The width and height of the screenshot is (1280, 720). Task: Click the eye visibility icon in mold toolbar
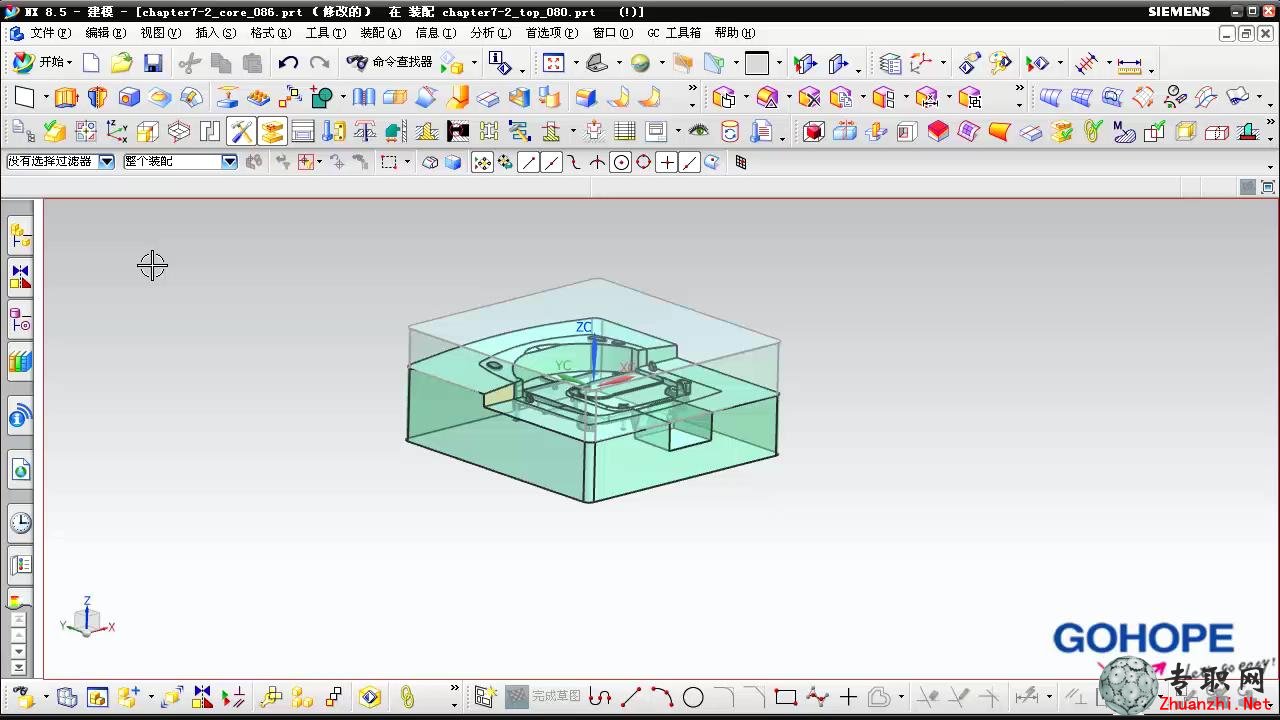[x=699, y=131]
